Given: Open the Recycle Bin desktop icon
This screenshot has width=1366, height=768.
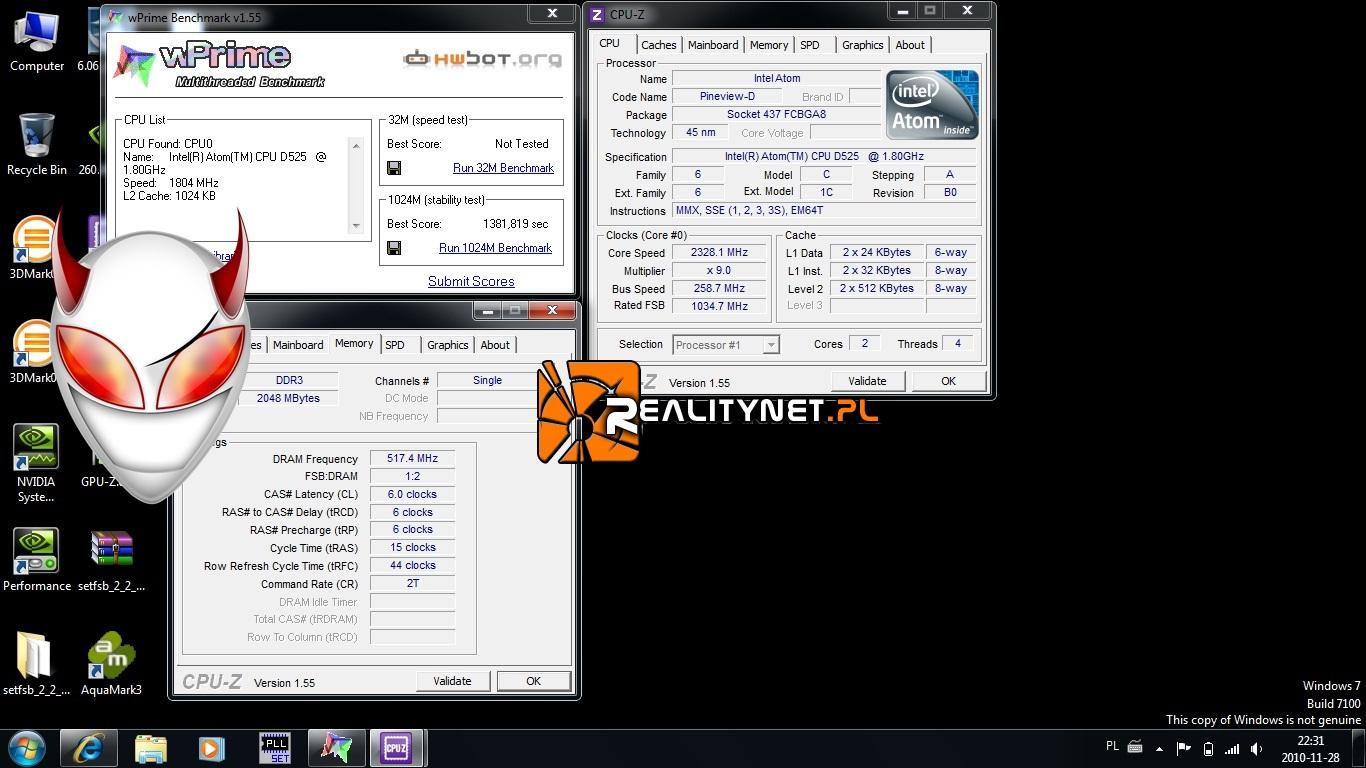Looking at the screenshot, I should point(37,145).
